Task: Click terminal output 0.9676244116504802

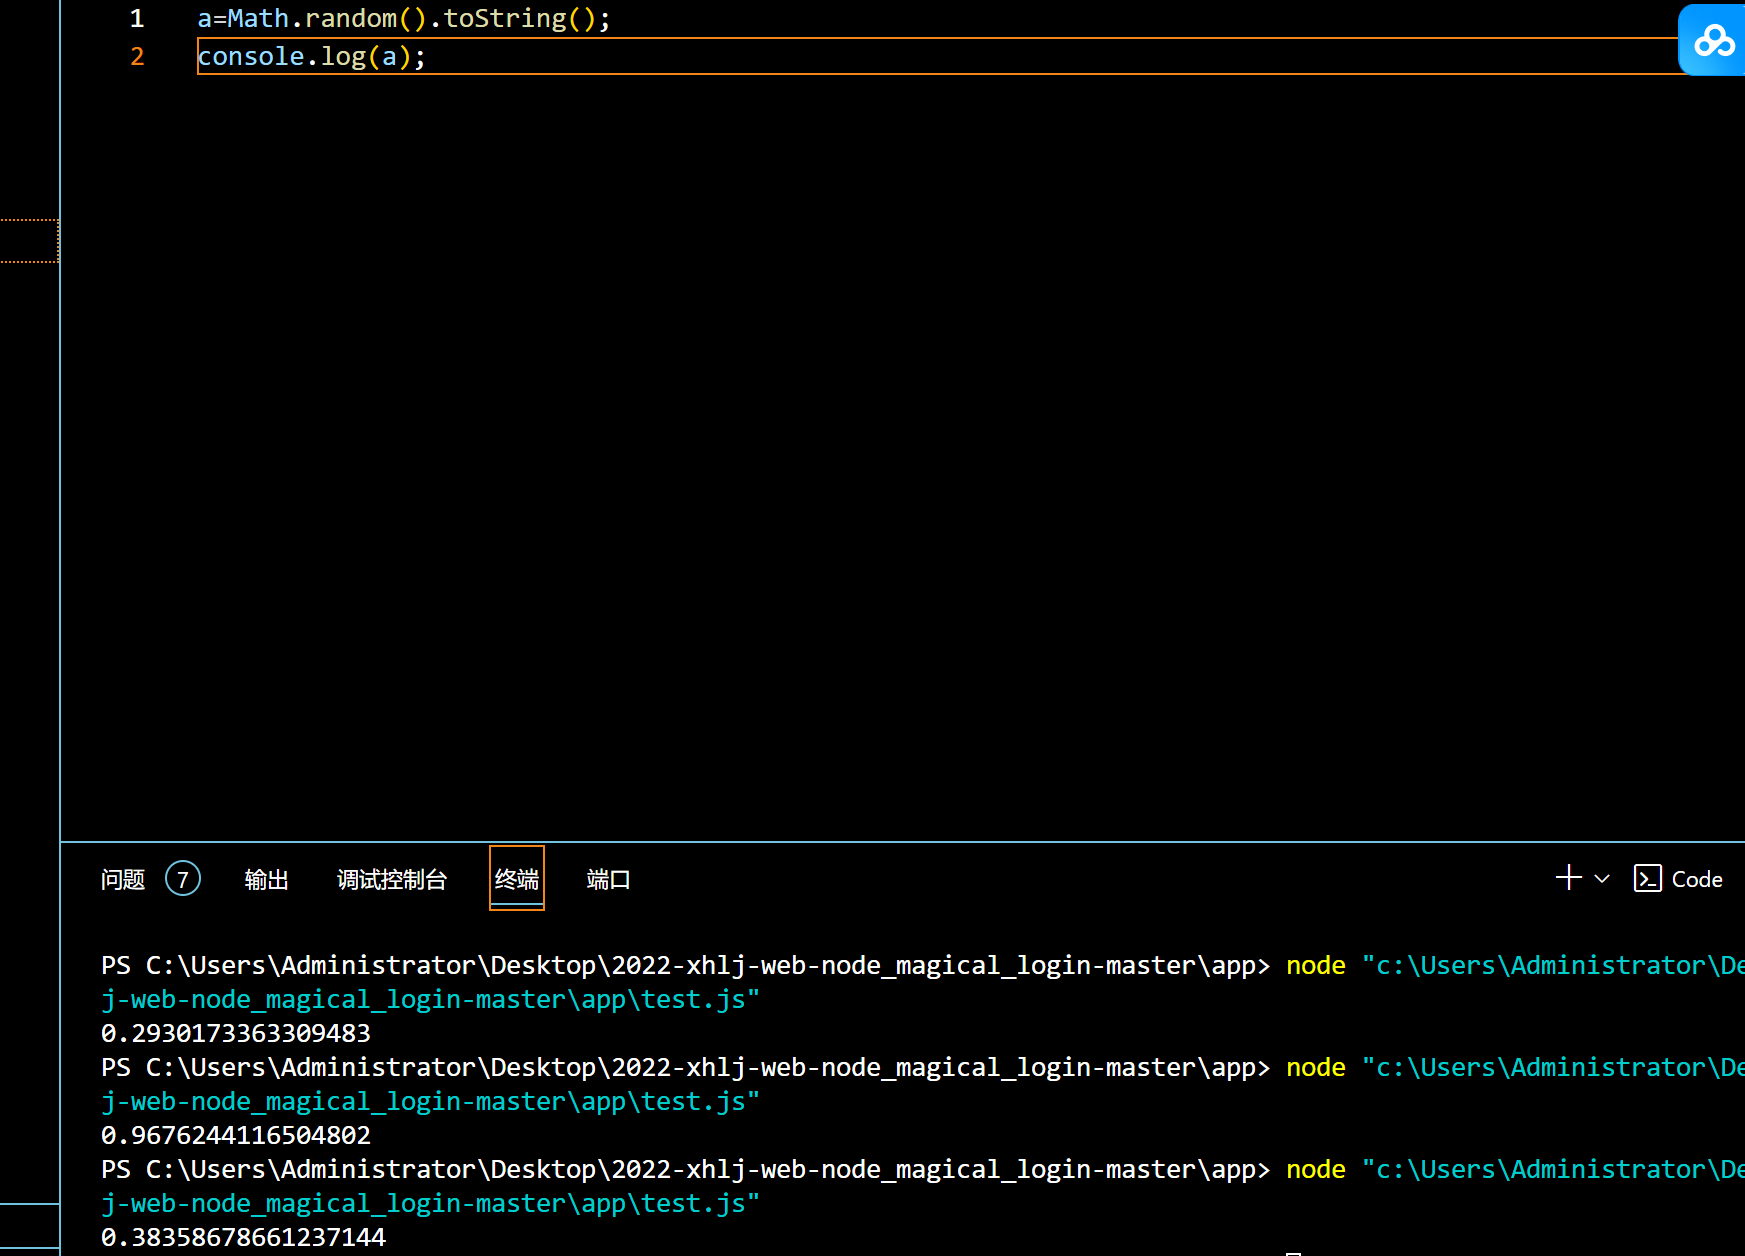Action: pos(236,1135)
